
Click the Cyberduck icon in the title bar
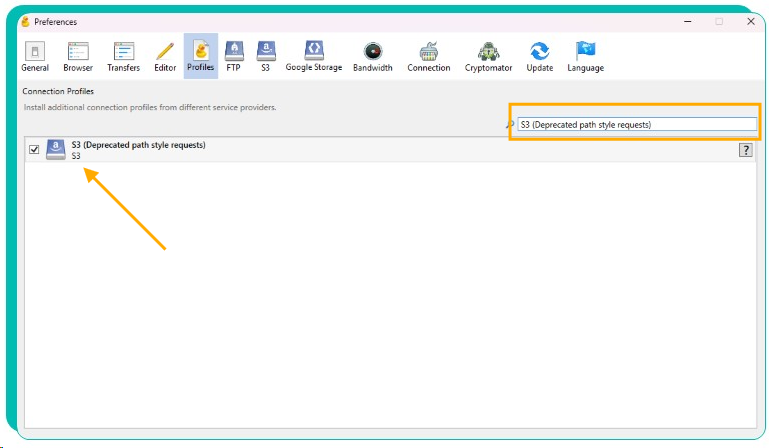click(26, 22)
